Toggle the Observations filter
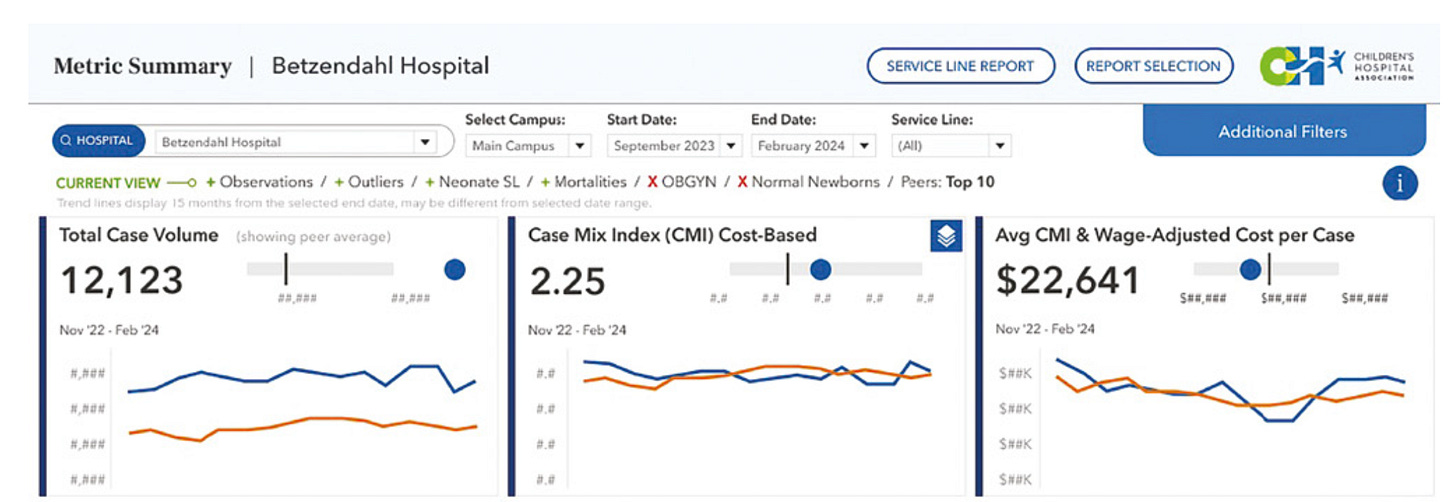Image resolution: width=1456 pixels, height=502 pixels. pyautogui.click(x=259, y=182)
